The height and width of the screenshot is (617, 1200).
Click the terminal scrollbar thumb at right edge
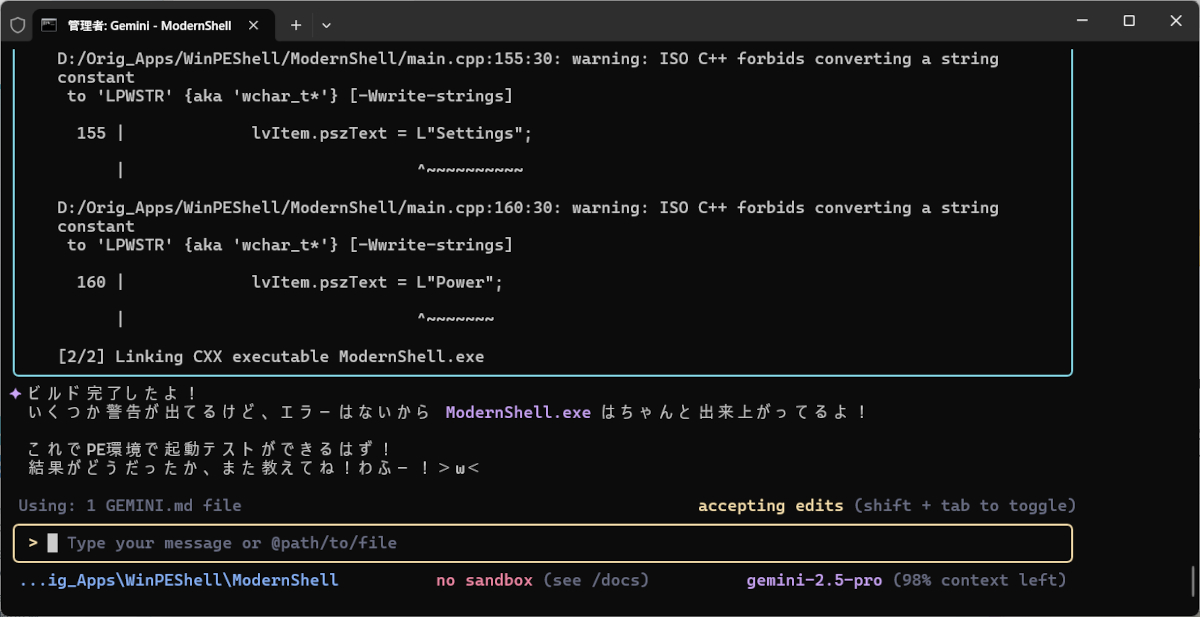(x=1190, y=581)
